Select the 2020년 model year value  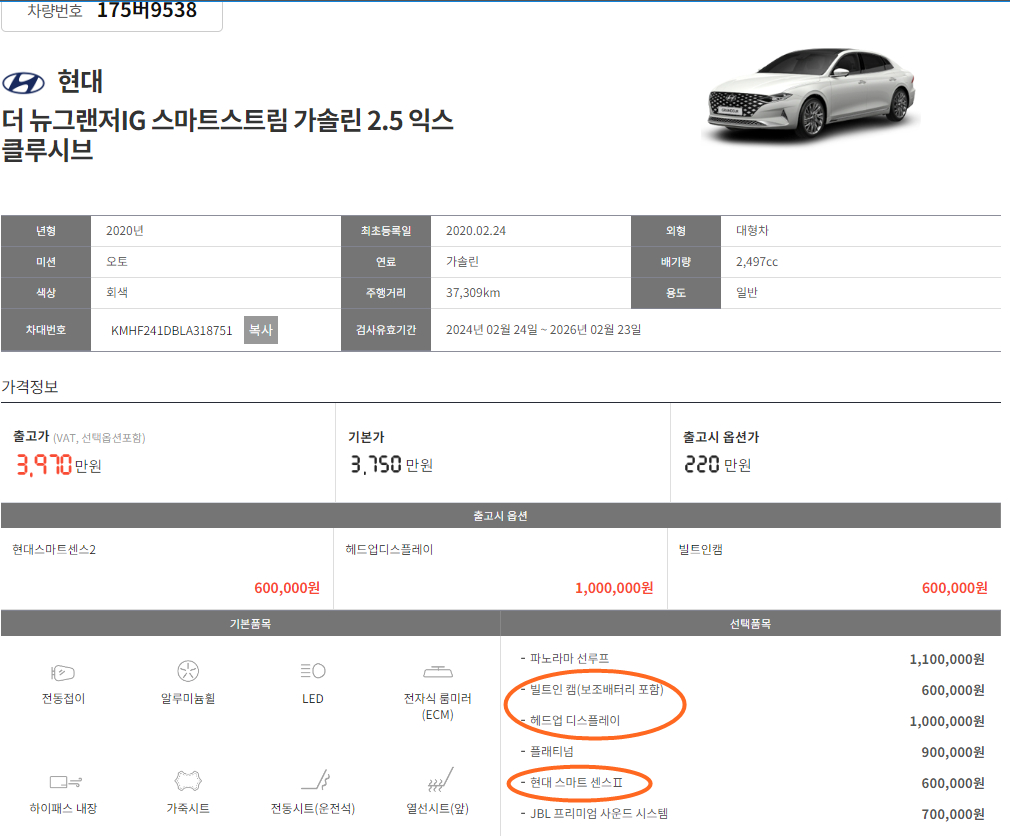(125, 231)
